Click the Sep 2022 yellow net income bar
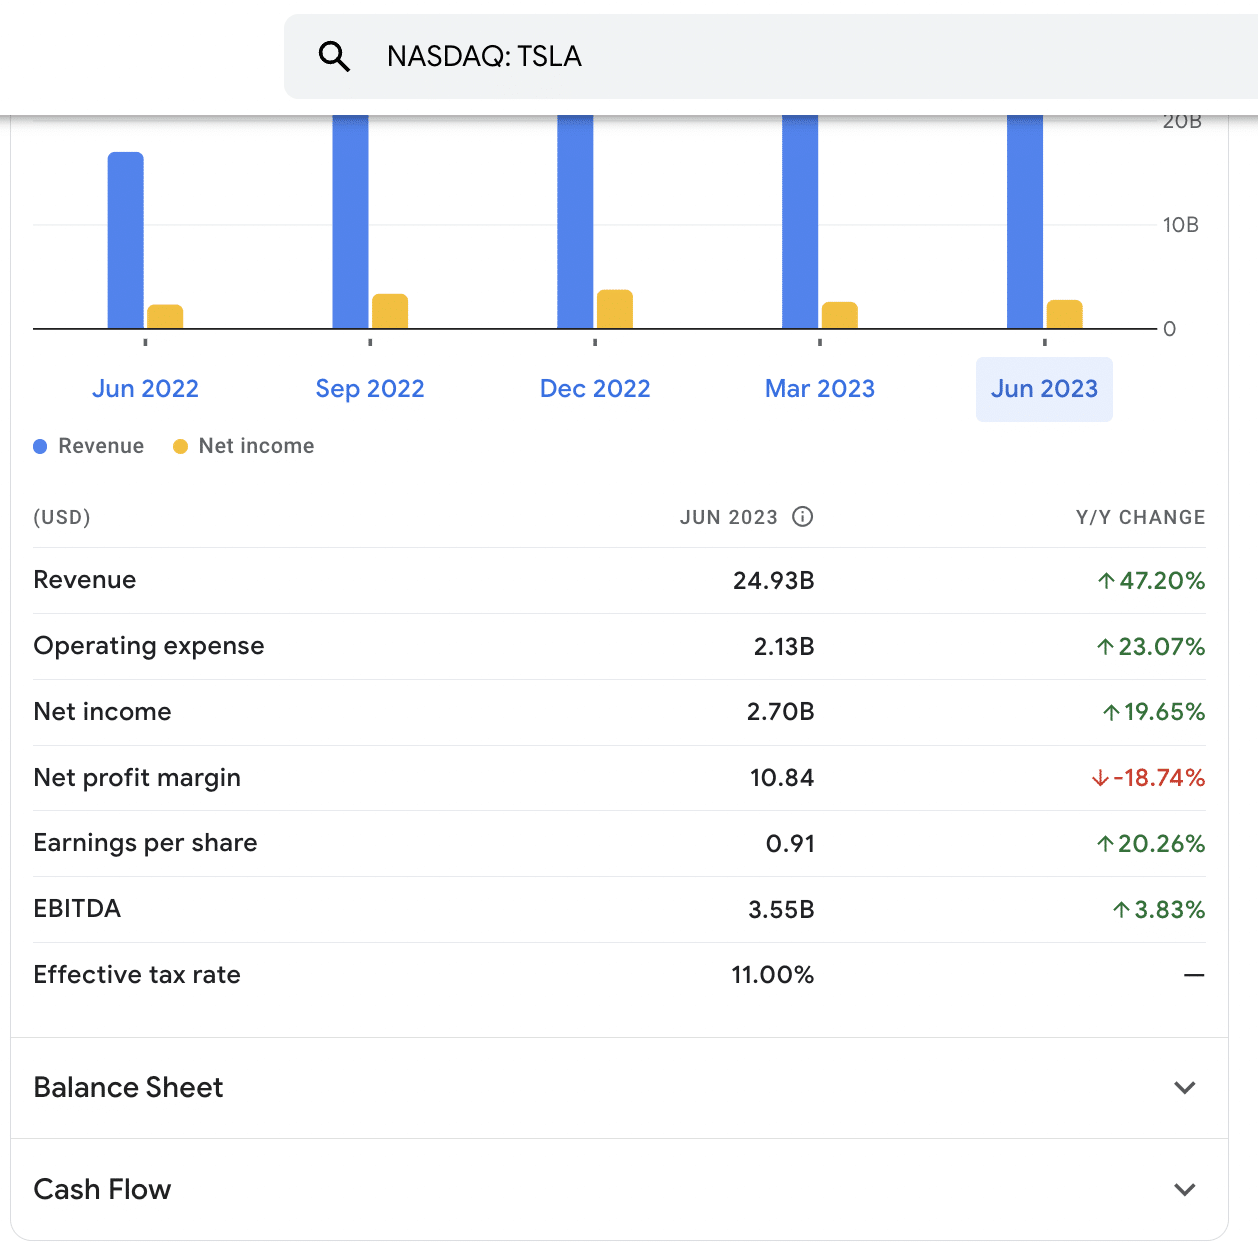The height and width of the screenshot is (1246, 1258). tap(390, 311)
